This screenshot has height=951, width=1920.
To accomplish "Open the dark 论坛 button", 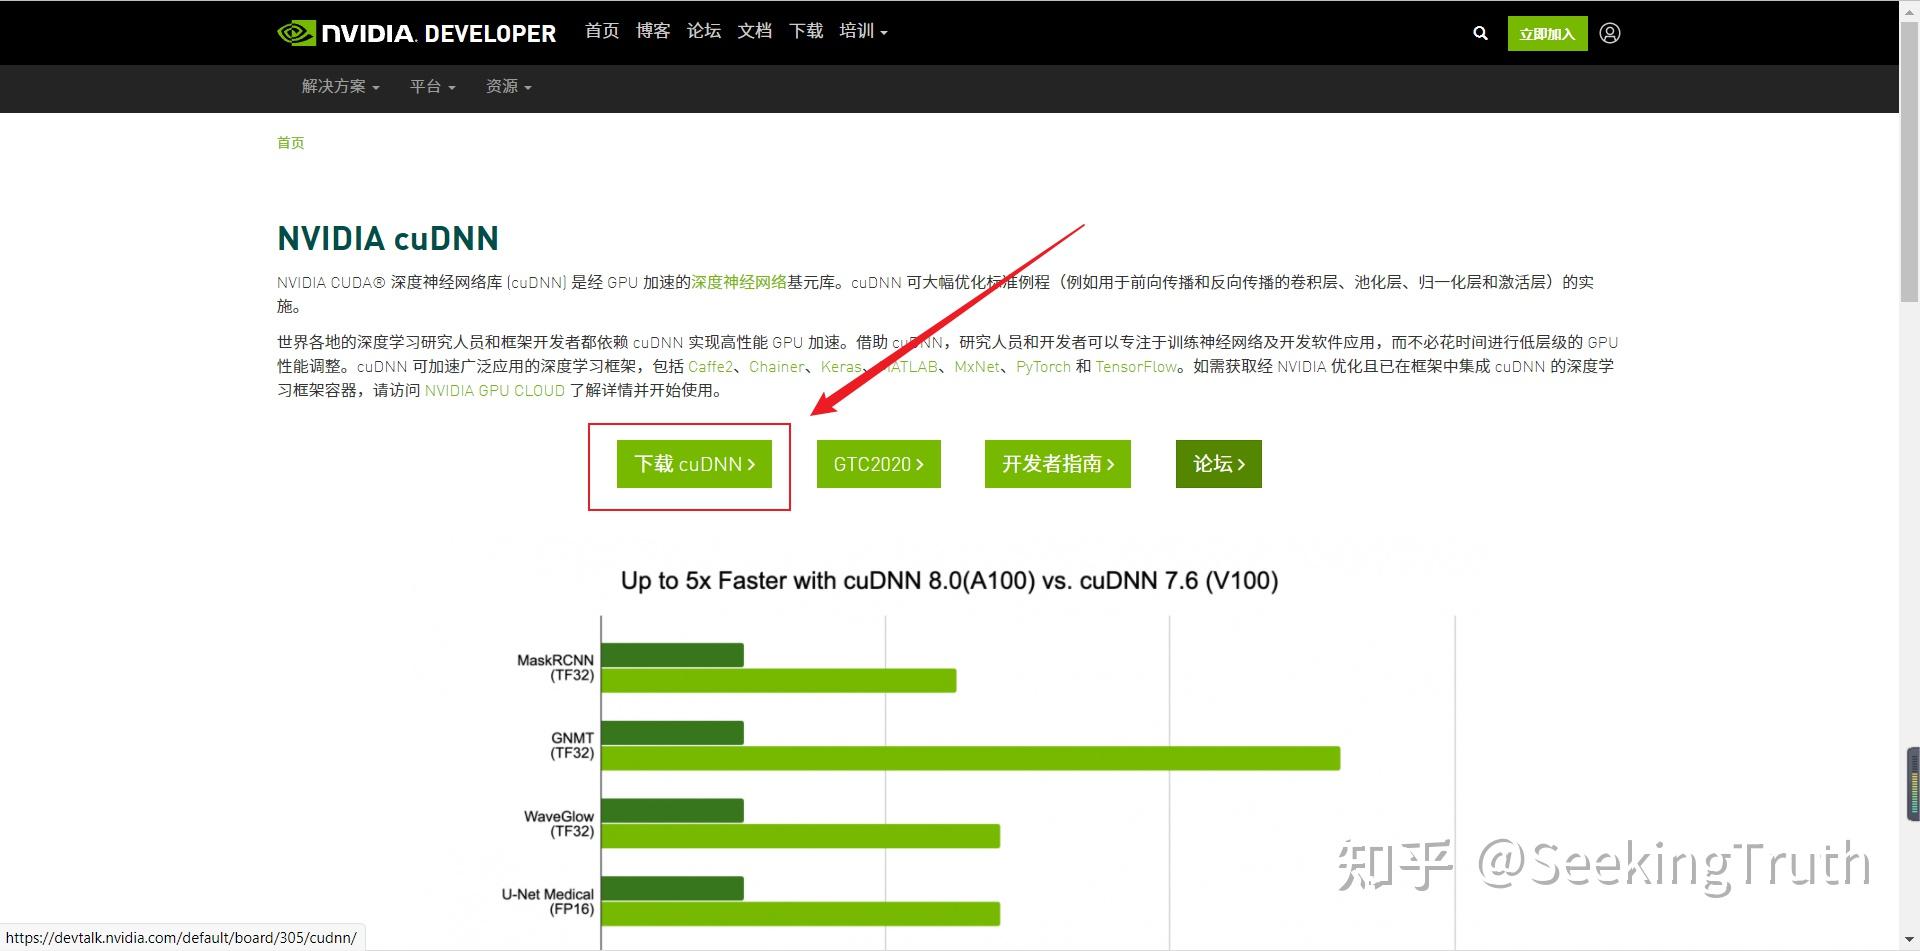I will (x=1218, y=464).
